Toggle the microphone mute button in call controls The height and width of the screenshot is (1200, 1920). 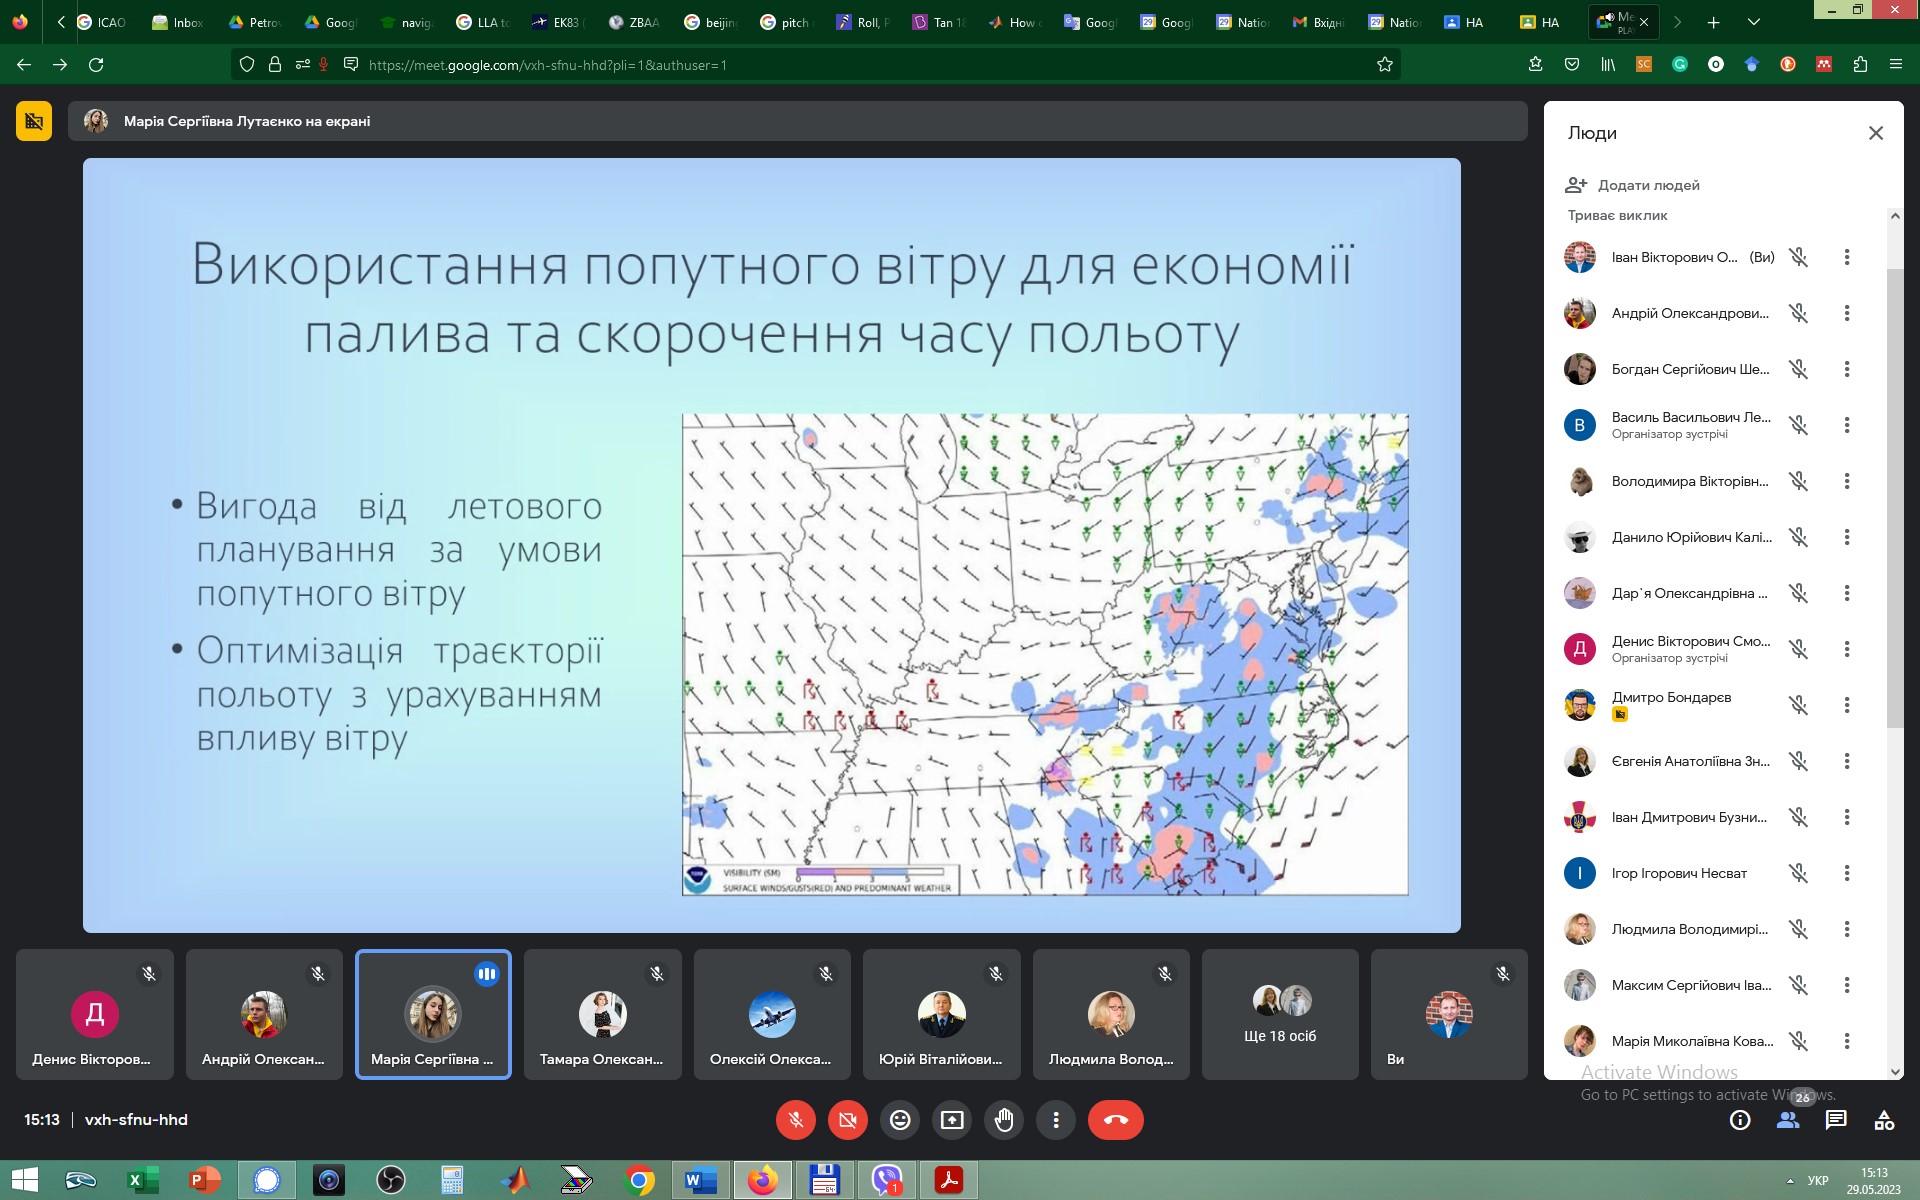[796, 1120]
